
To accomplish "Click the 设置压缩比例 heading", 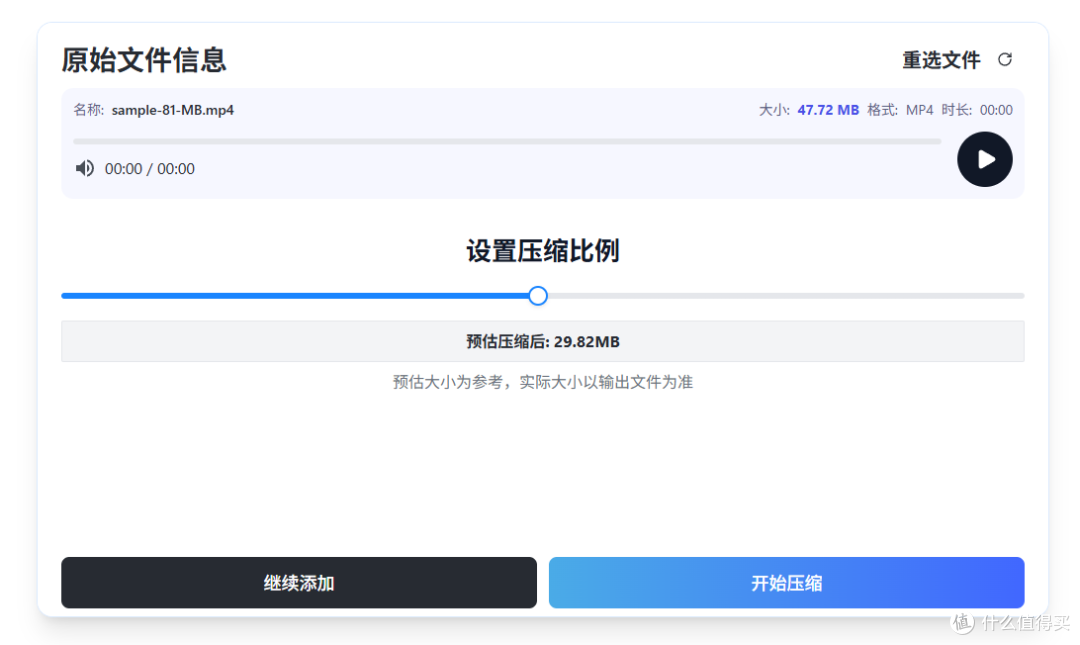I will point(543,251).
